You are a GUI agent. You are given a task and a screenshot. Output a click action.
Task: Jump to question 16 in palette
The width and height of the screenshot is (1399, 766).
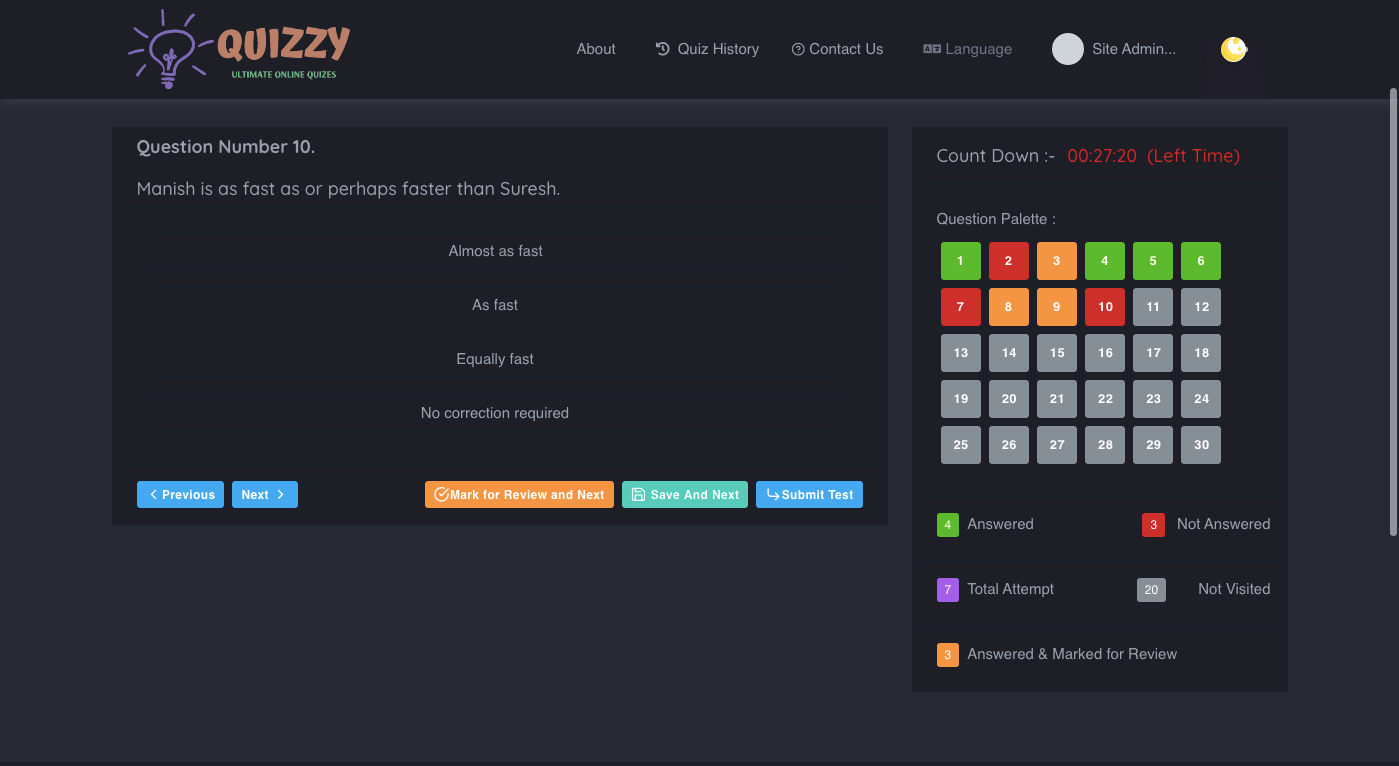pos(1105,353)
